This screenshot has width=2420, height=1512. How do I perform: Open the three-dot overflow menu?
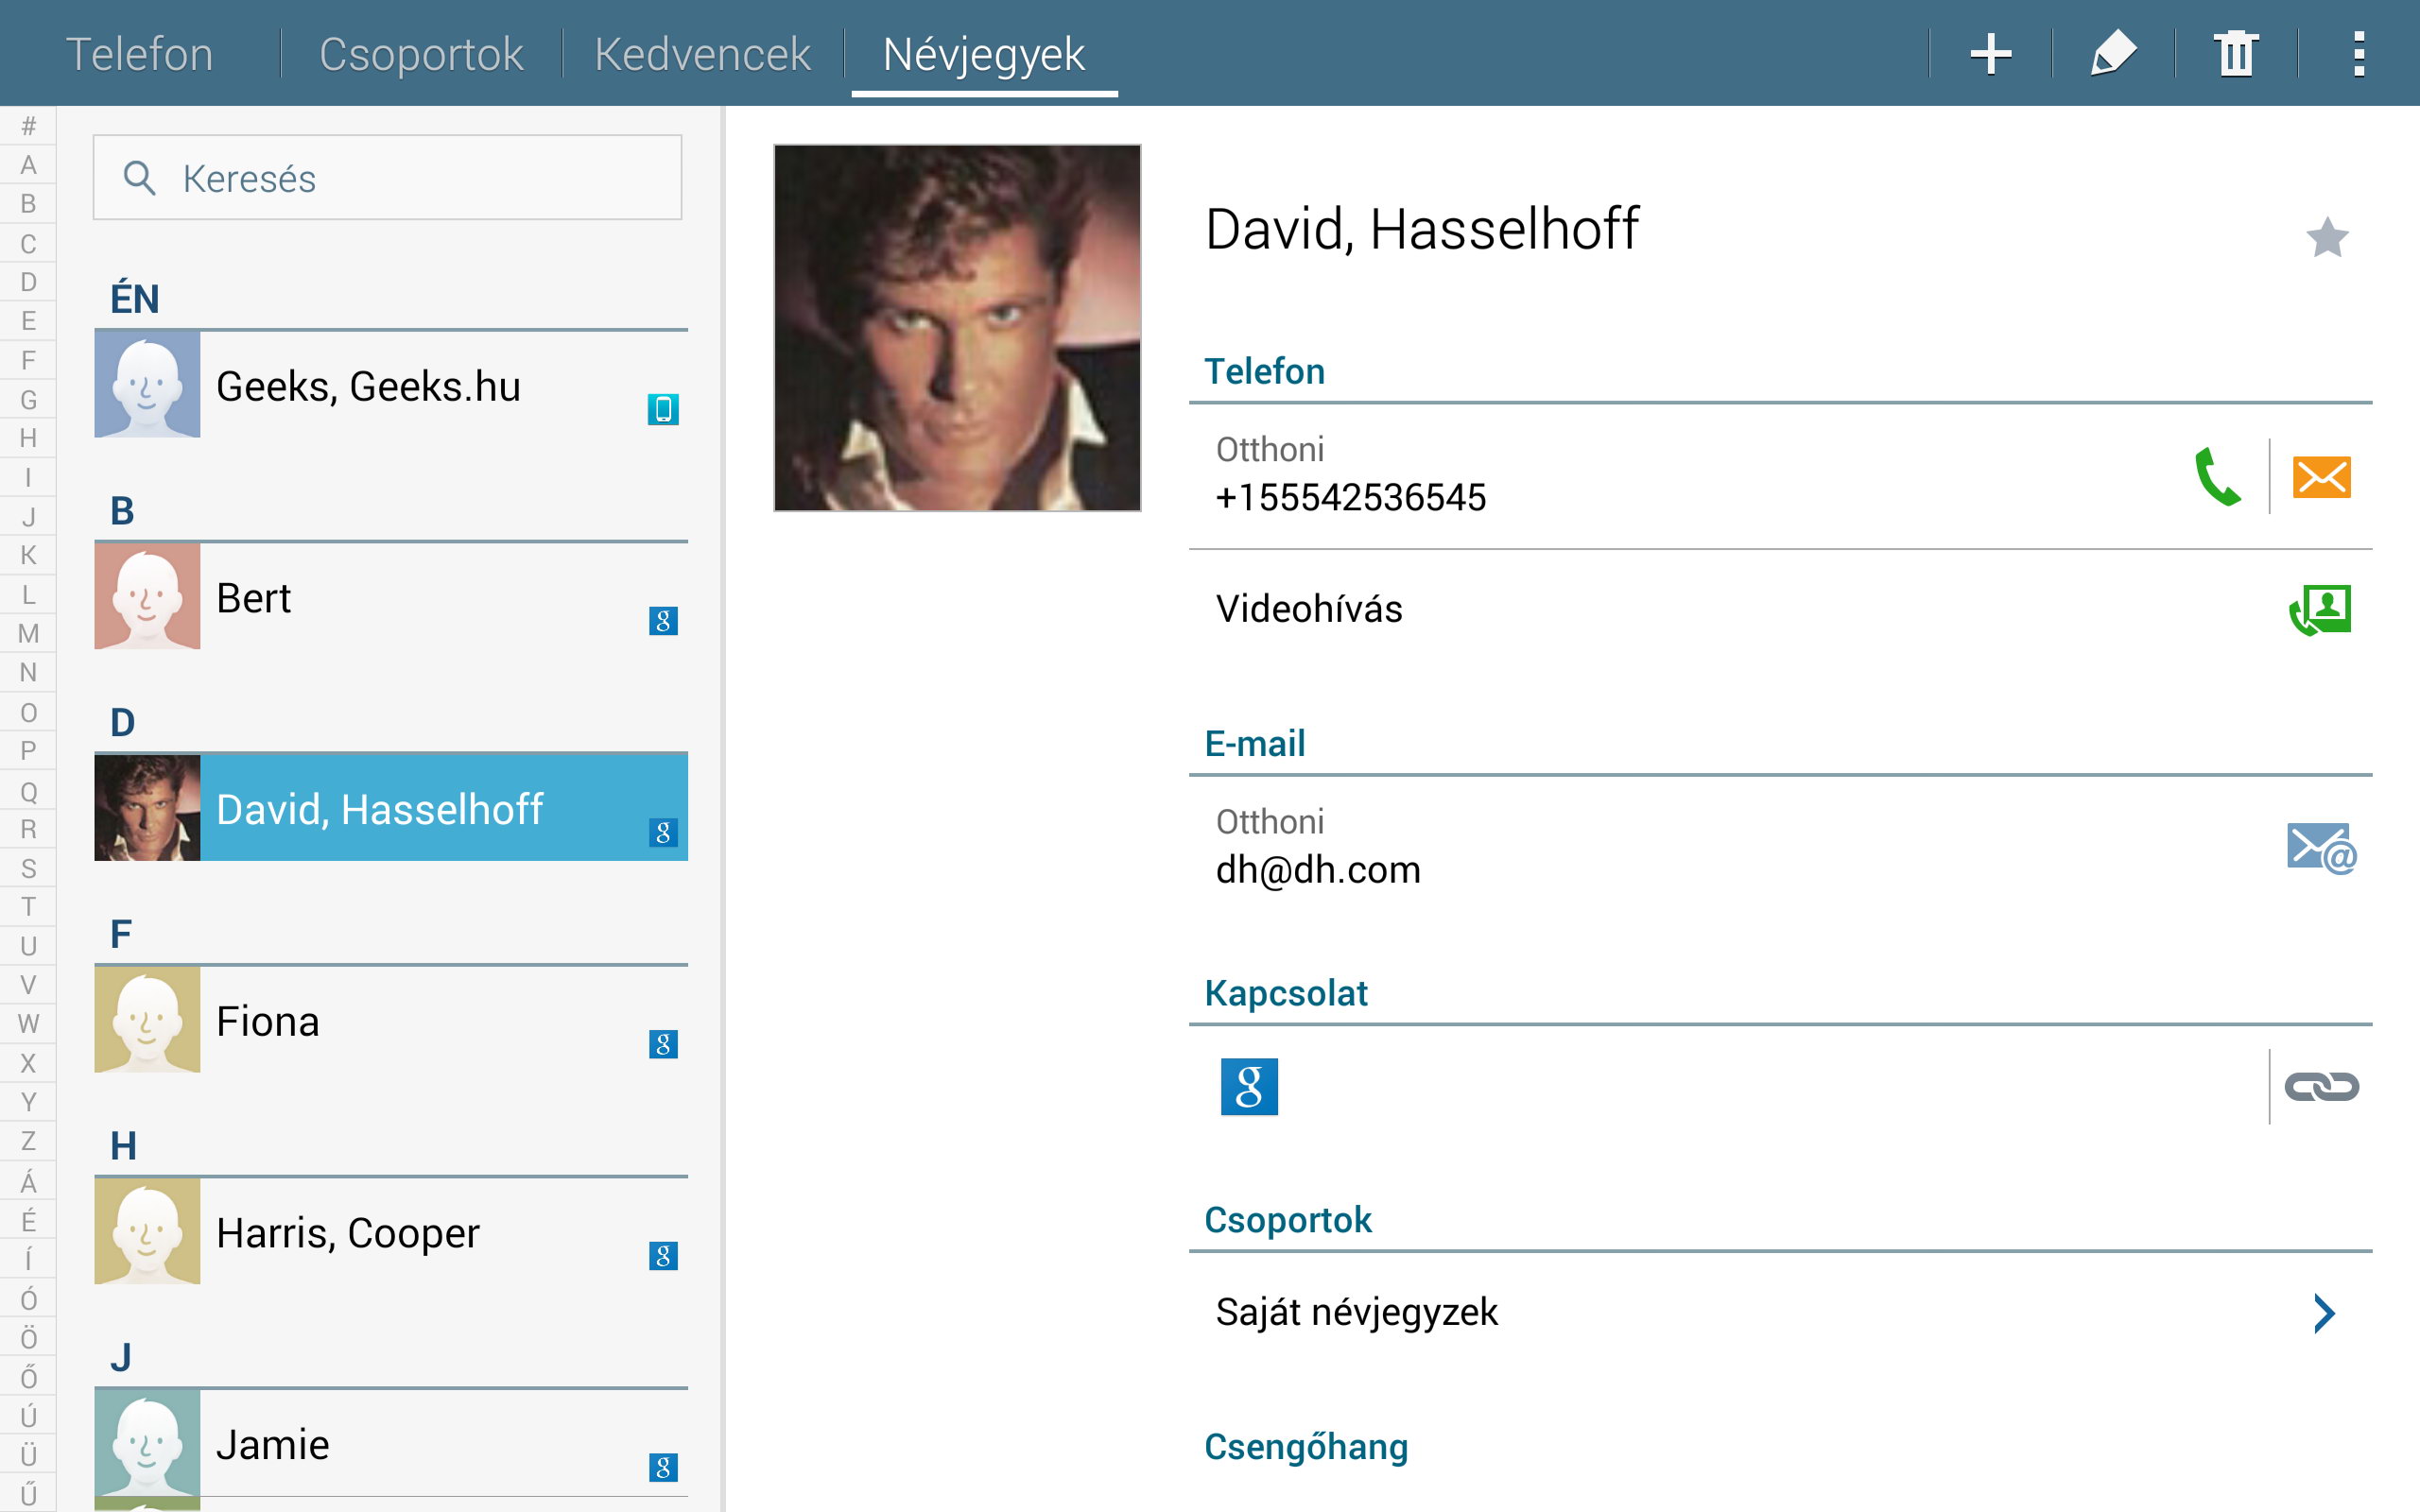point(2358,54)
